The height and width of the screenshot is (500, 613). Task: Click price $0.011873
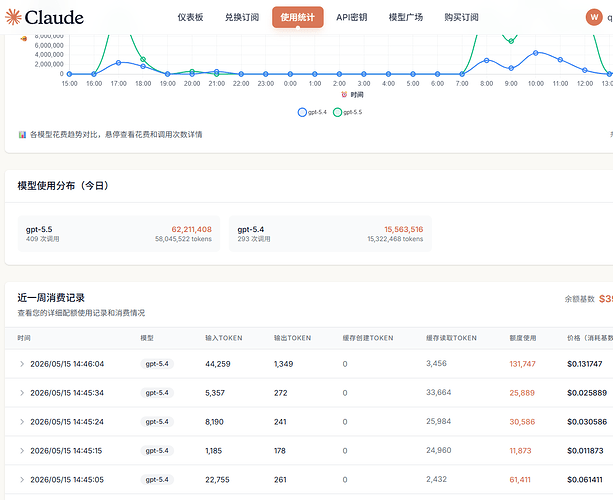pyautogui.click(x=585, y=451)
